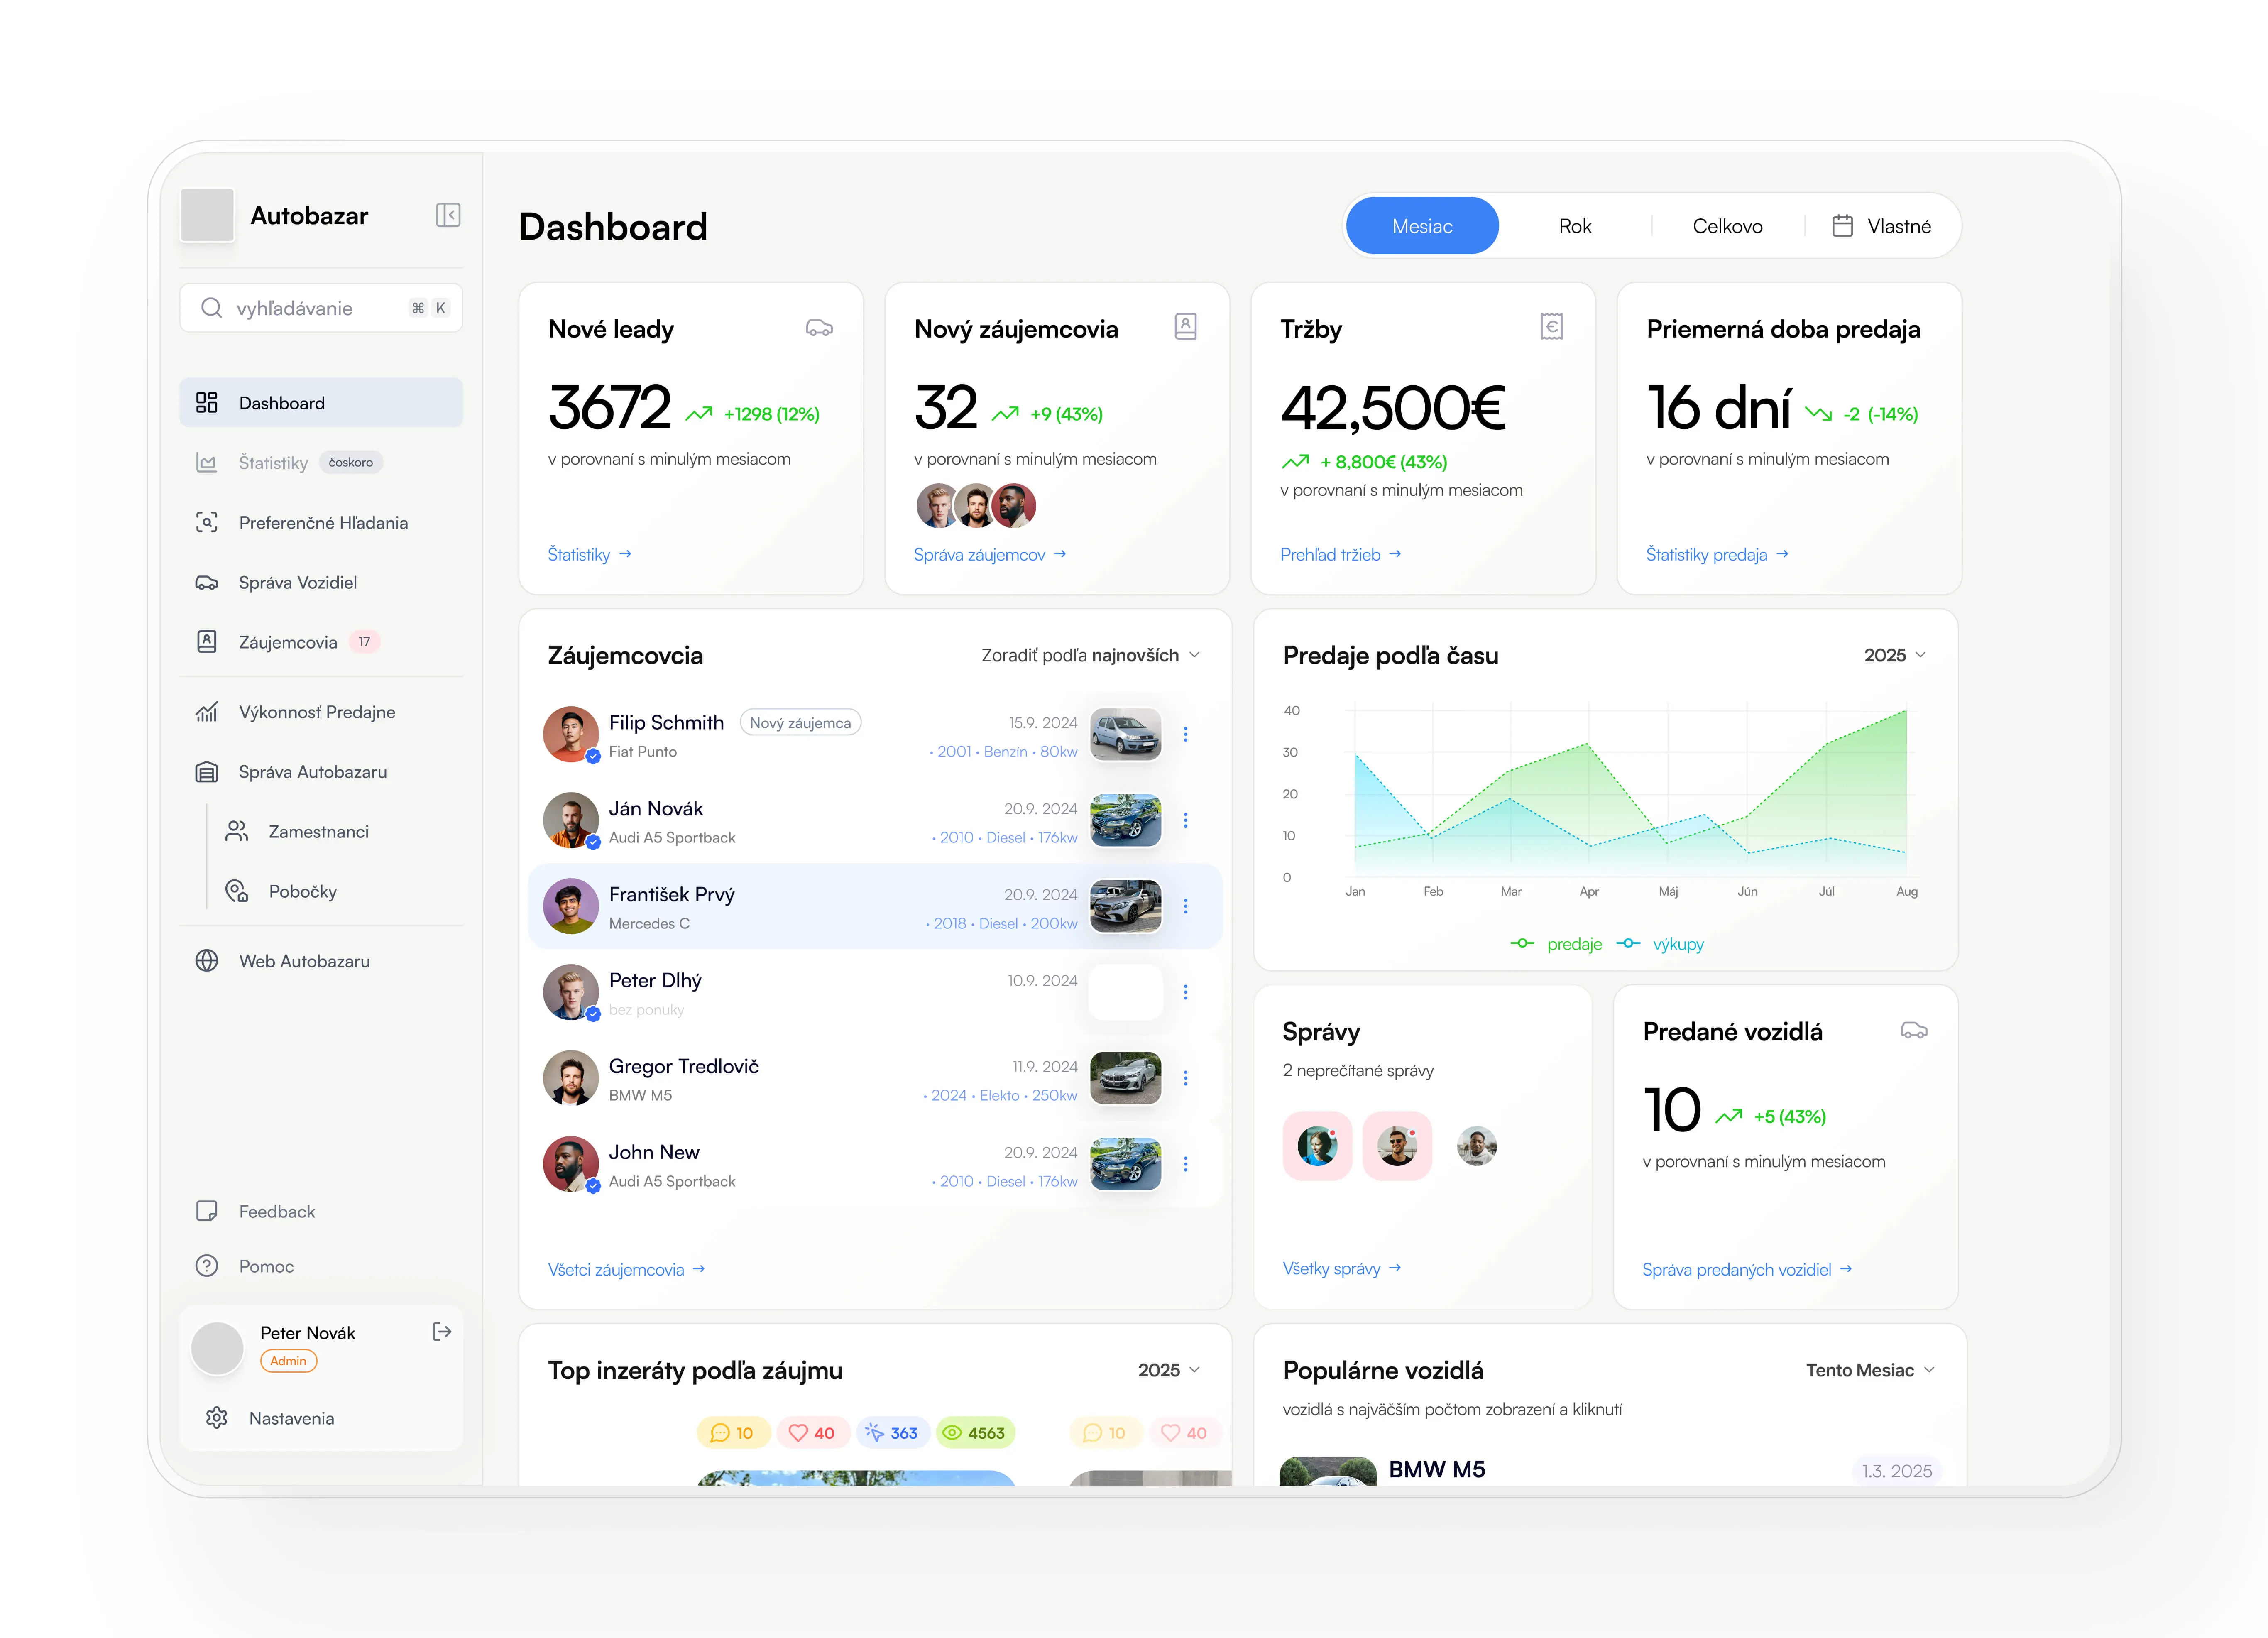The image size is (2268, 1638).
Task: Click the Web Autobazaru globe icon
Action: pyautogui.click(x=207, y=960)
